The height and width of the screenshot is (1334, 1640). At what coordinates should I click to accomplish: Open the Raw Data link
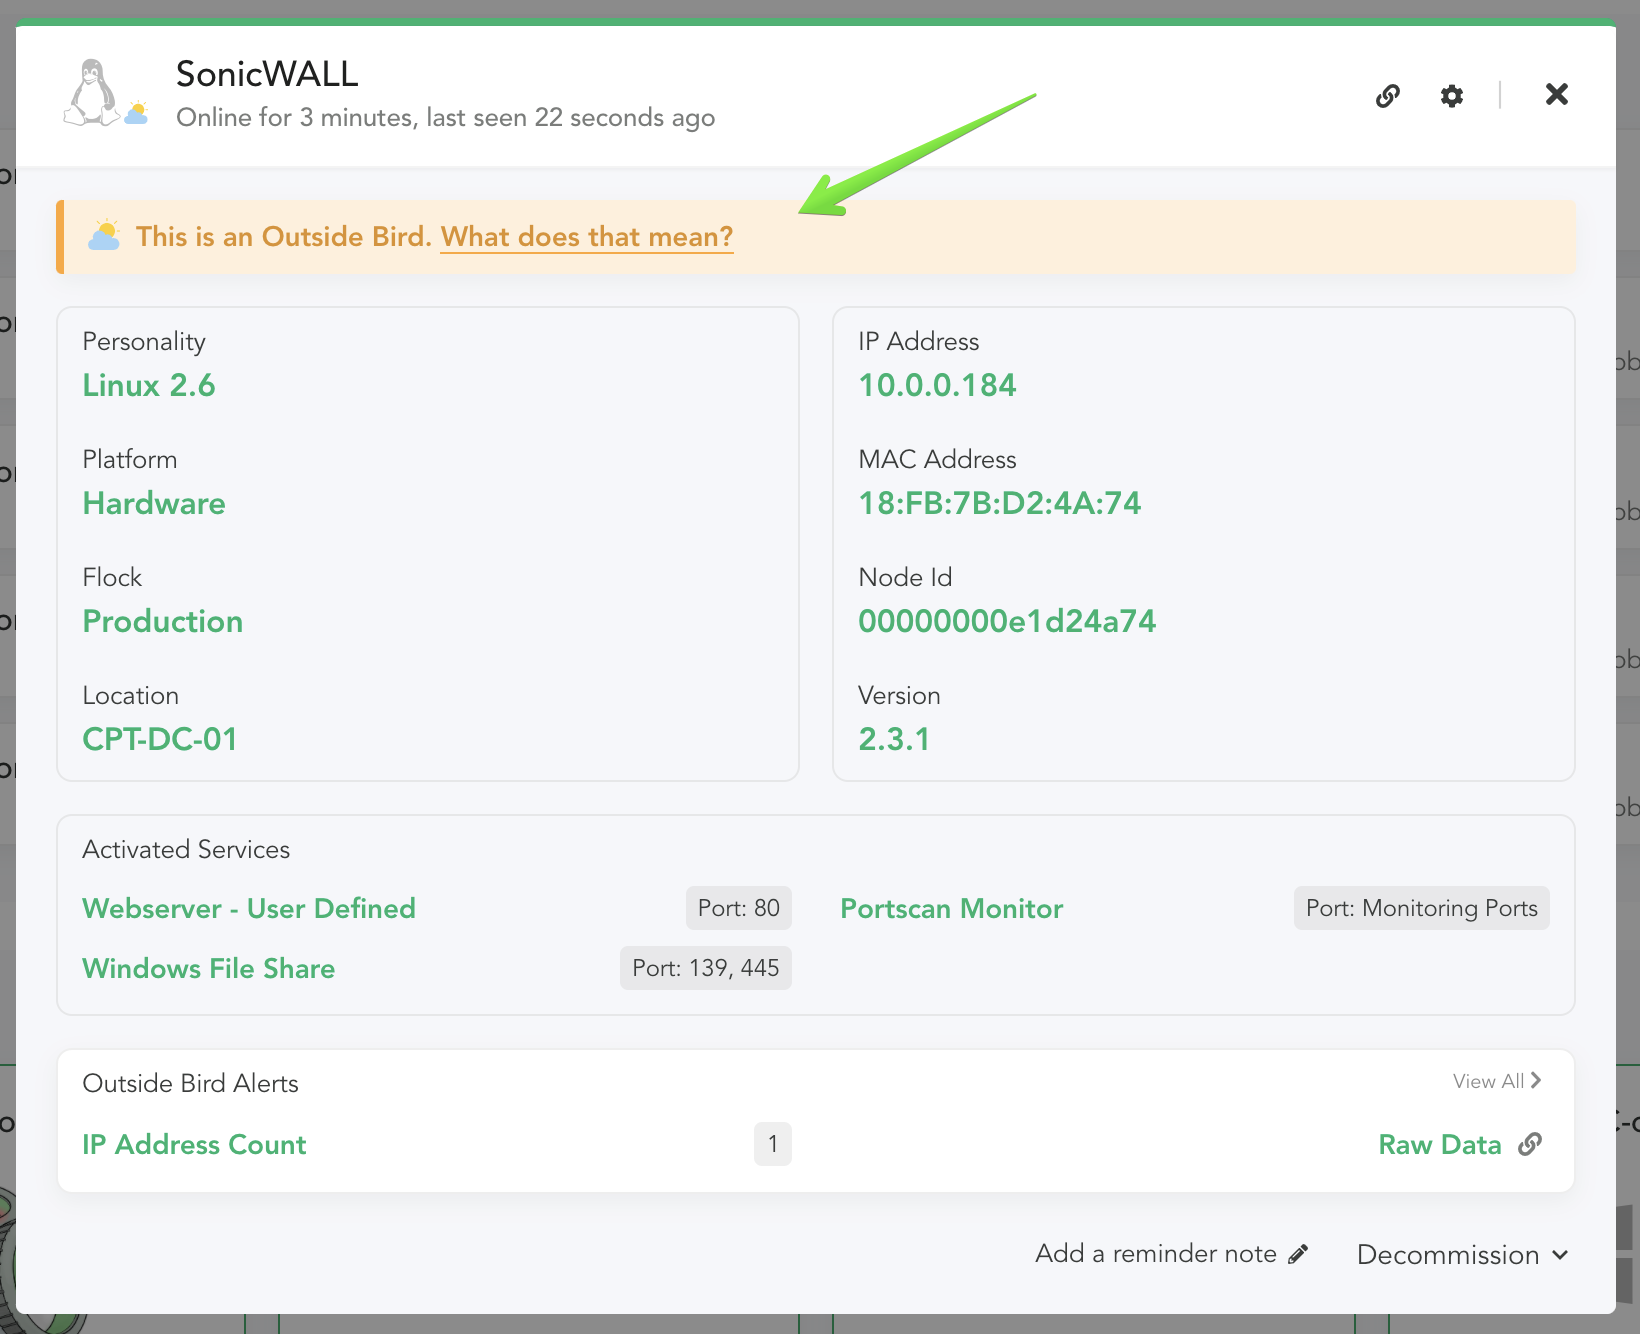[x=1440, y=1144]
